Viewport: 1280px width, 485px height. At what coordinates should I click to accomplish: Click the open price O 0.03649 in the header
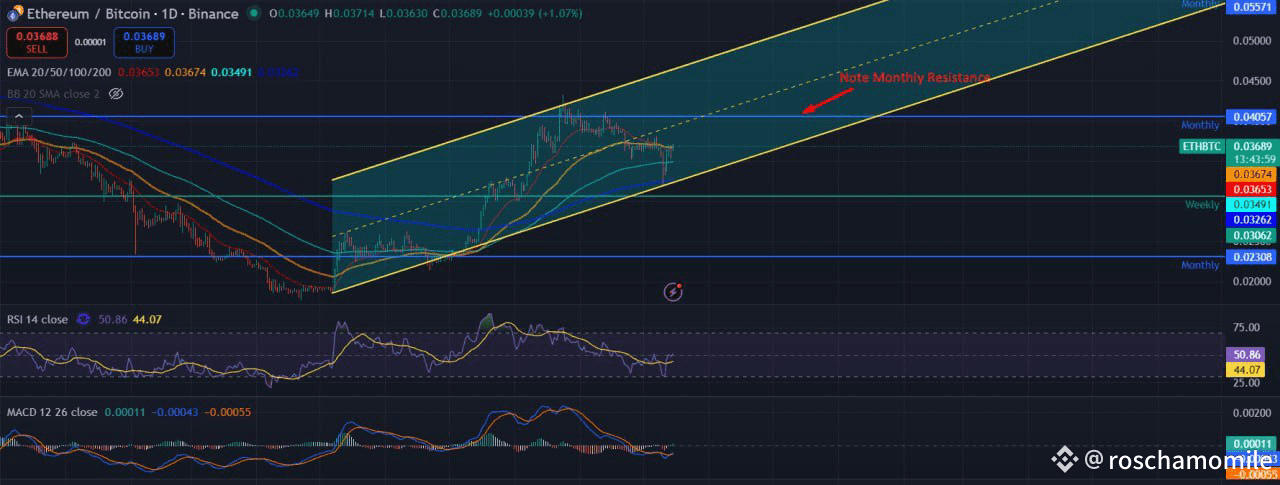click(x=294, y=14)
